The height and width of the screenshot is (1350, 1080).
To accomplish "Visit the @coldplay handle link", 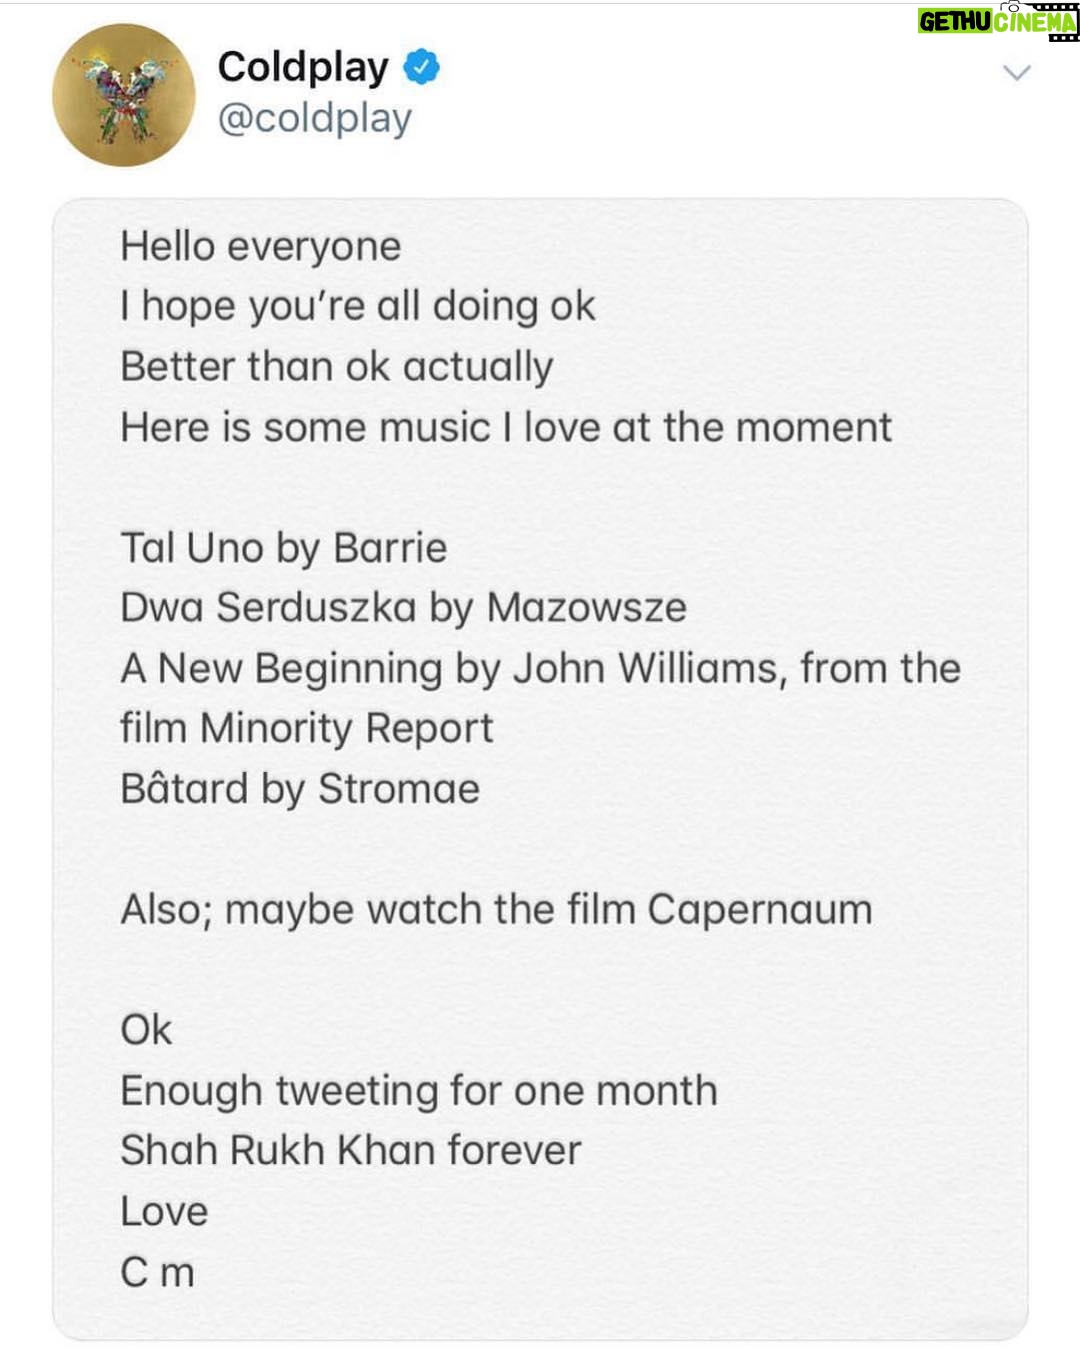I will [x=314, y=119].
